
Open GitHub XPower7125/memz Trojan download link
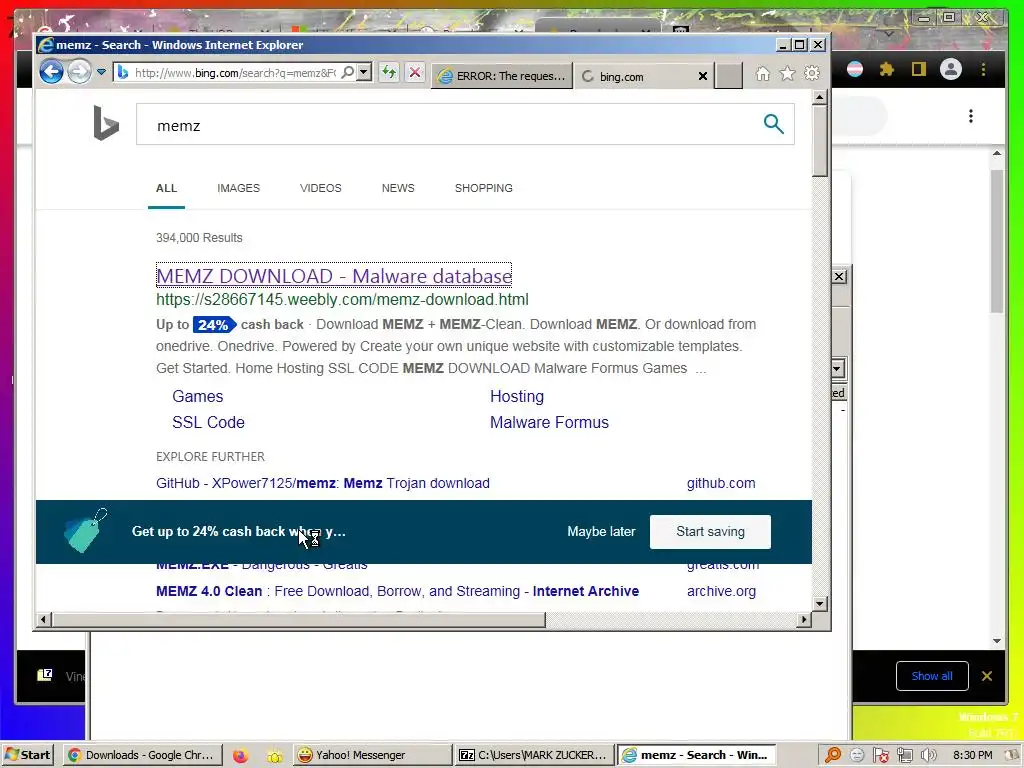tap(323, 483)
